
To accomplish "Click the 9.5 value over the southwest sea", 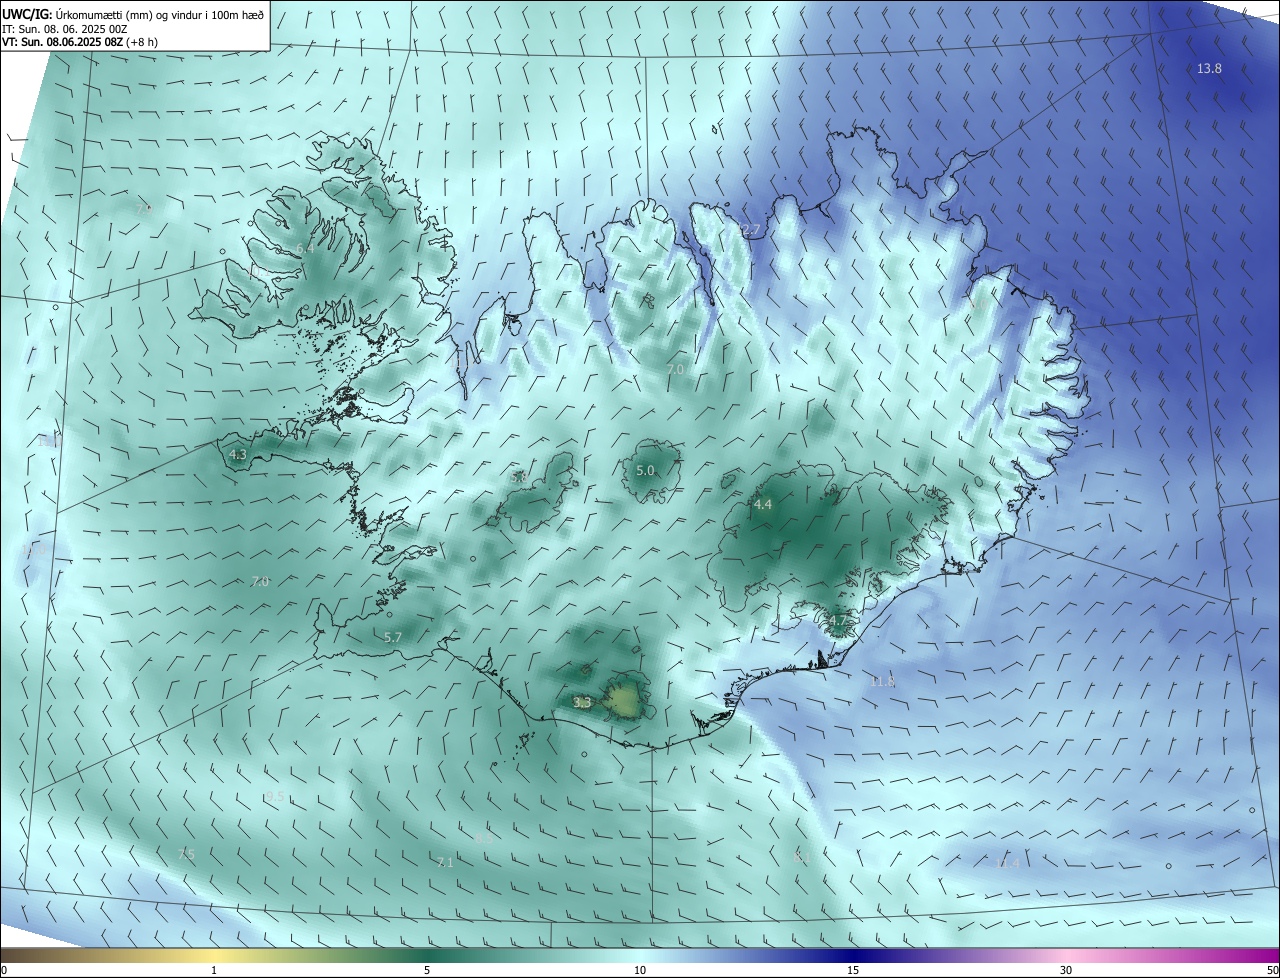I will pos(275,796).
